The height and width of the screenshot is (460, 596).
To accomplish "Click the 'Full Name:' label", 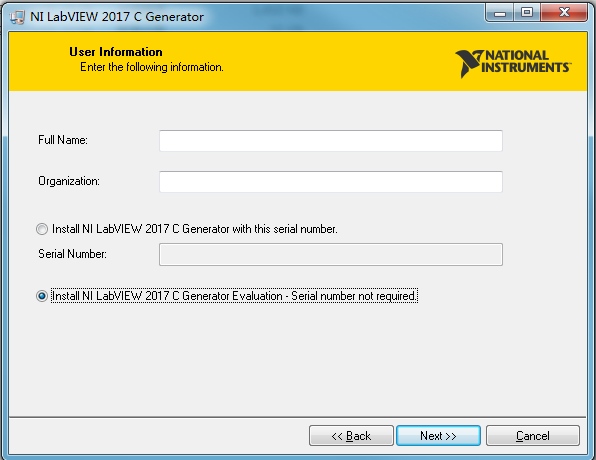I will pos(63,140).
